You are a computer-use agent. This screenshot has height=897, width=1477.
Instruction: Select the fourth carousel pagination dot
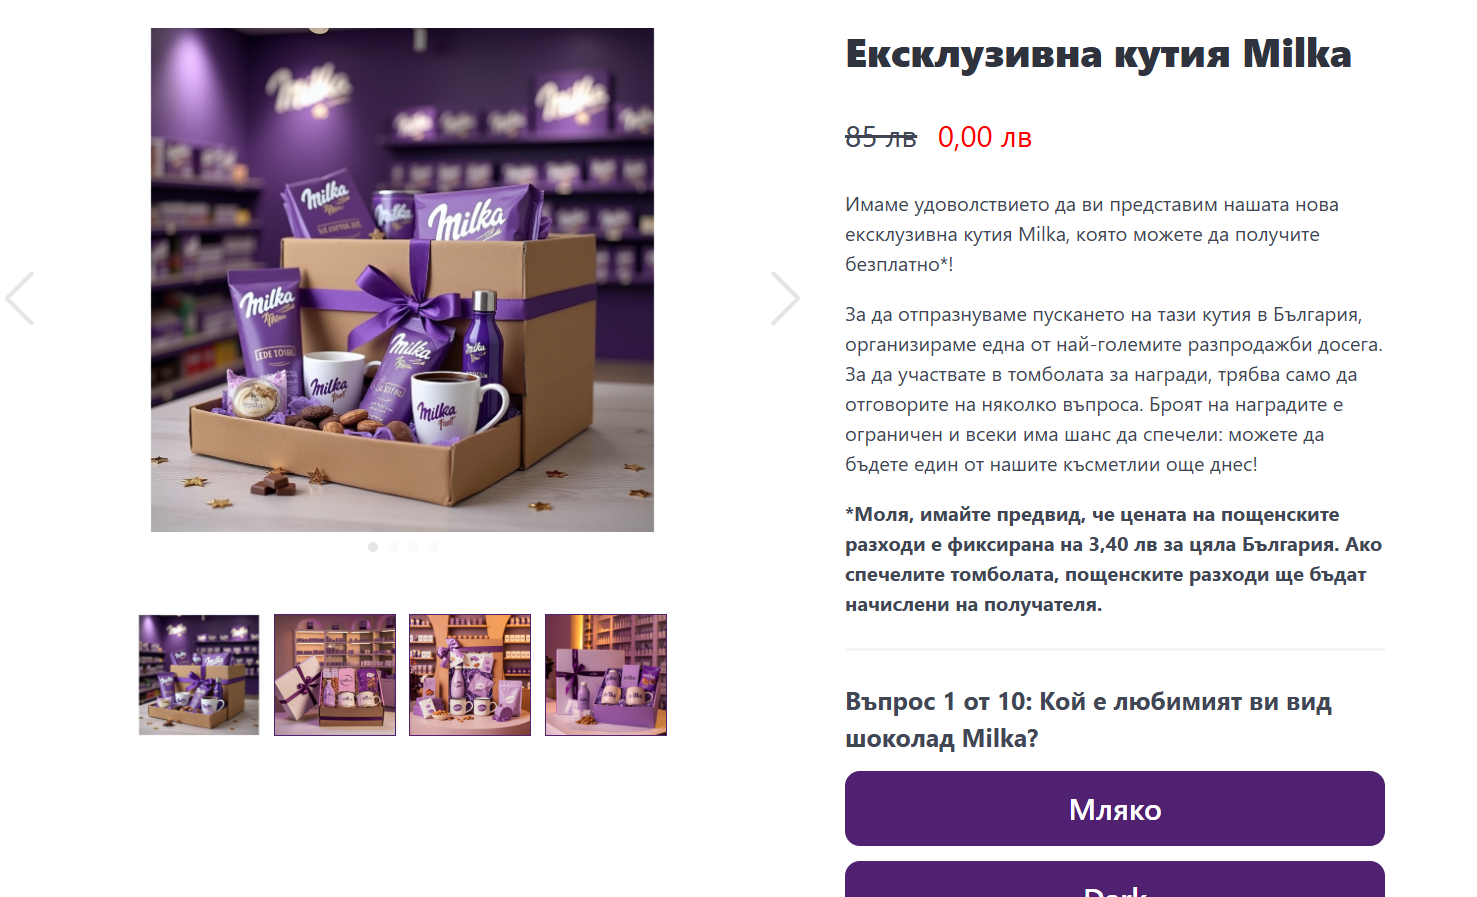433,547
